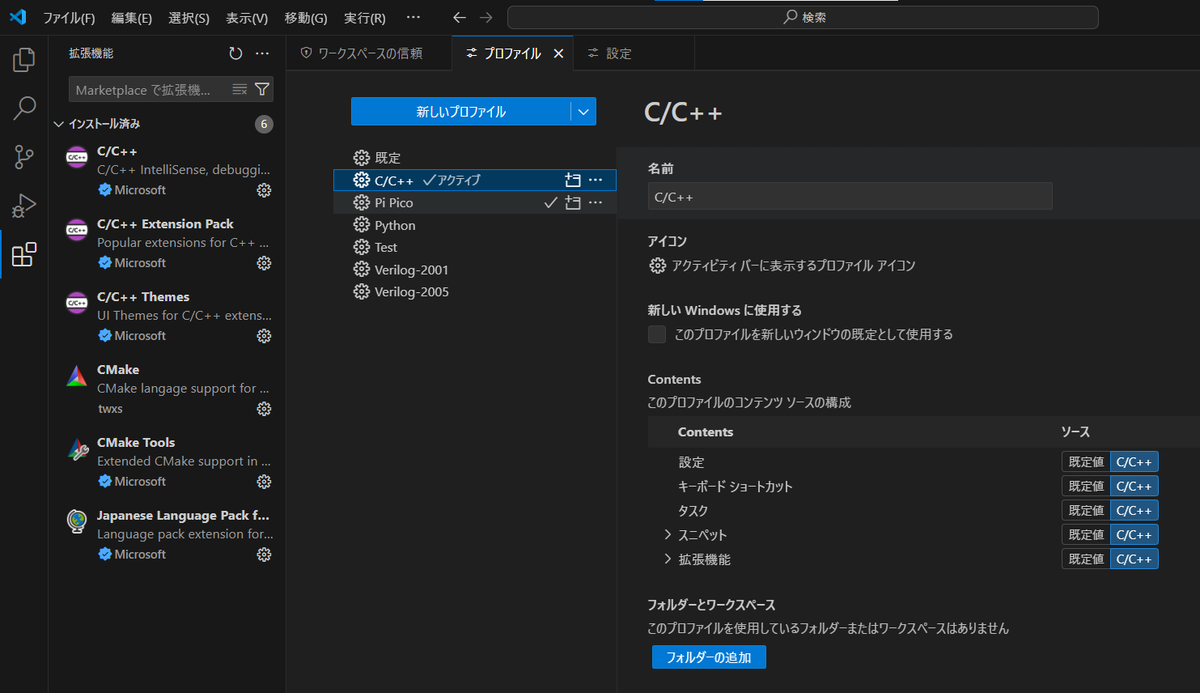Viewport: 1200px width, 693px height.
Task: Click the フォルダーの追加 button
Action: (709, 657)
